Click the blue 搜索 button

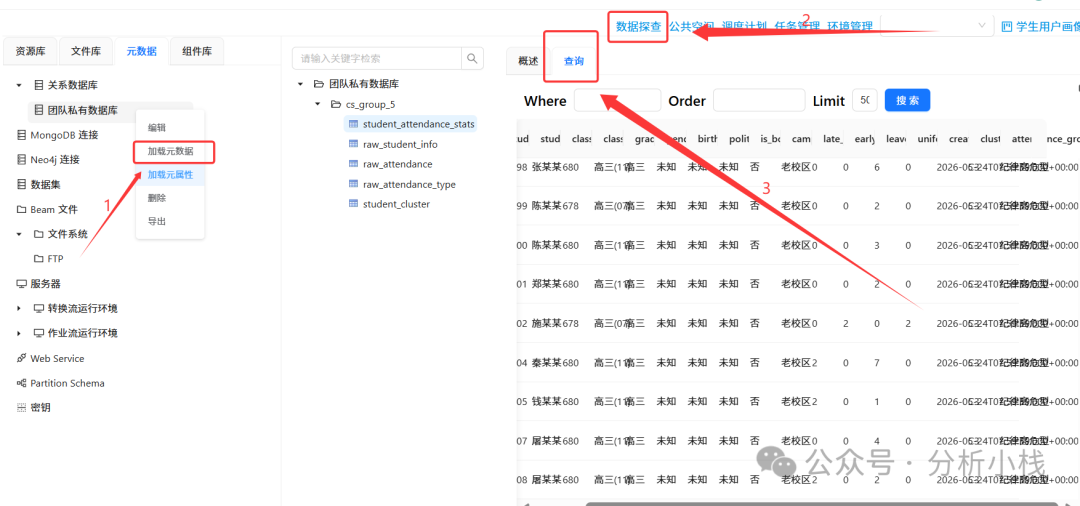[x=907, y=100]
